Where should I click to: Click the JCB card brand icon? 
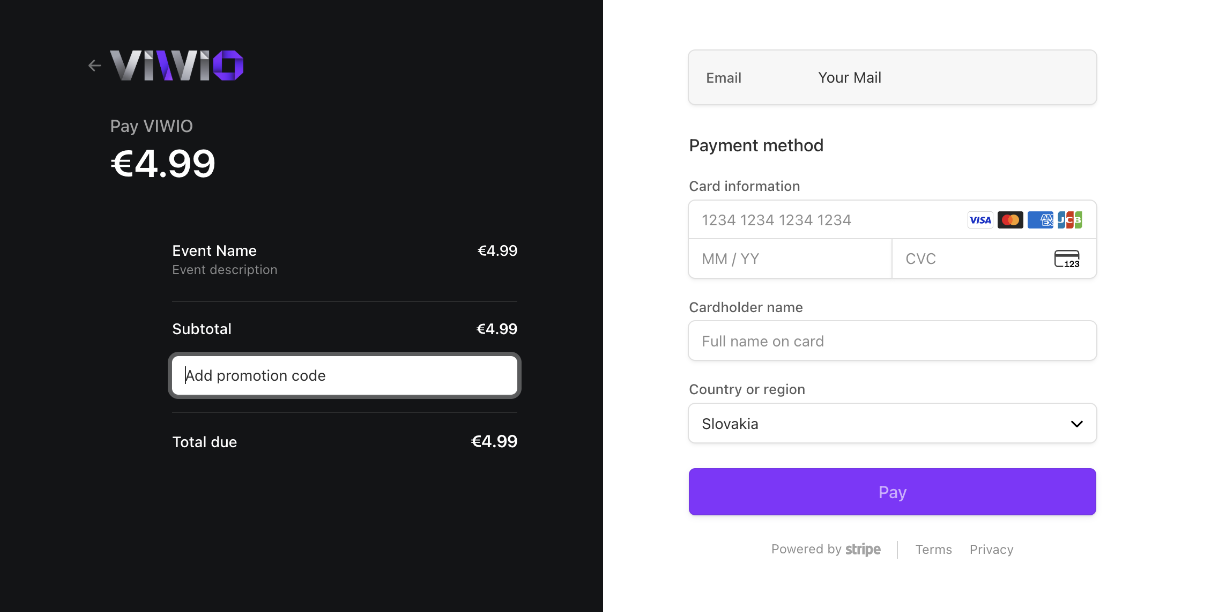[1069, 219]
